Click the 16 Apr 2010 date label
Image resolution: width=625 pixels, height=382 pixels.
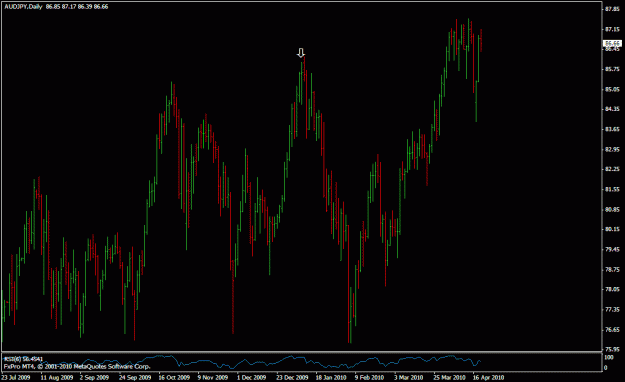[488, 377]
